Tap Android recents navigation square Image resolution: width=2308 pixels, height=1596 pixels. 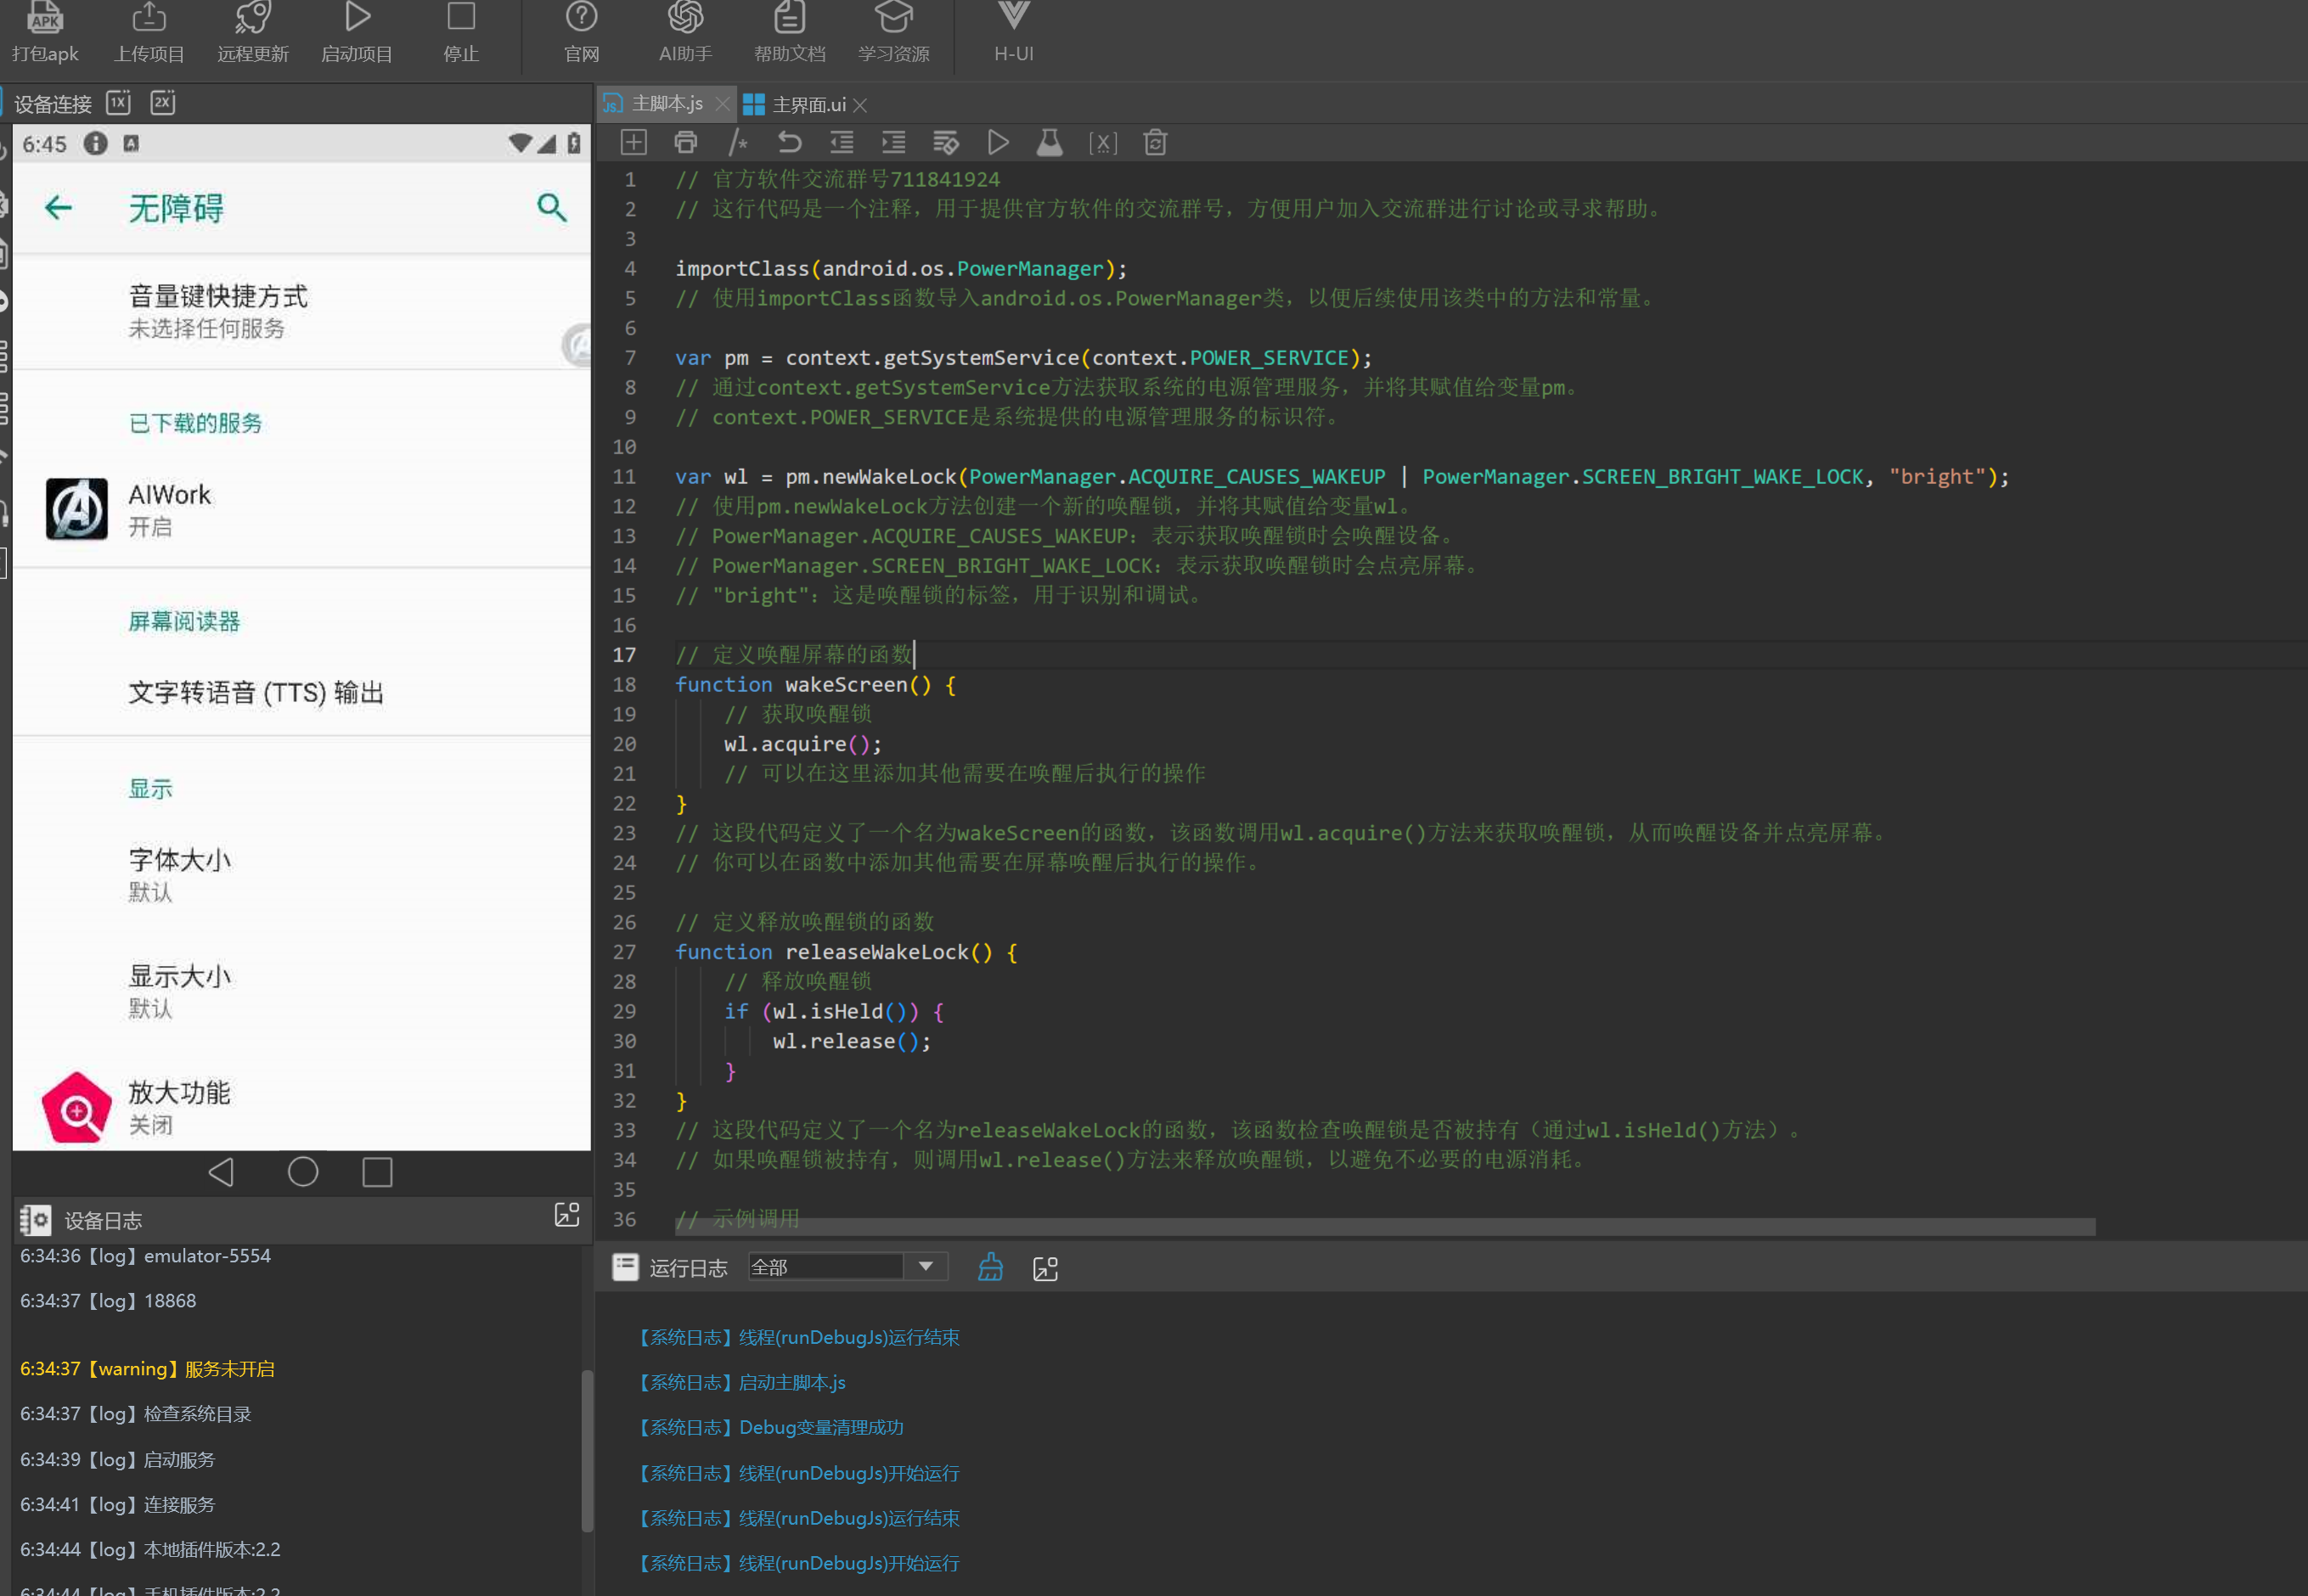pyautogui.click(x=377, y=1171)
